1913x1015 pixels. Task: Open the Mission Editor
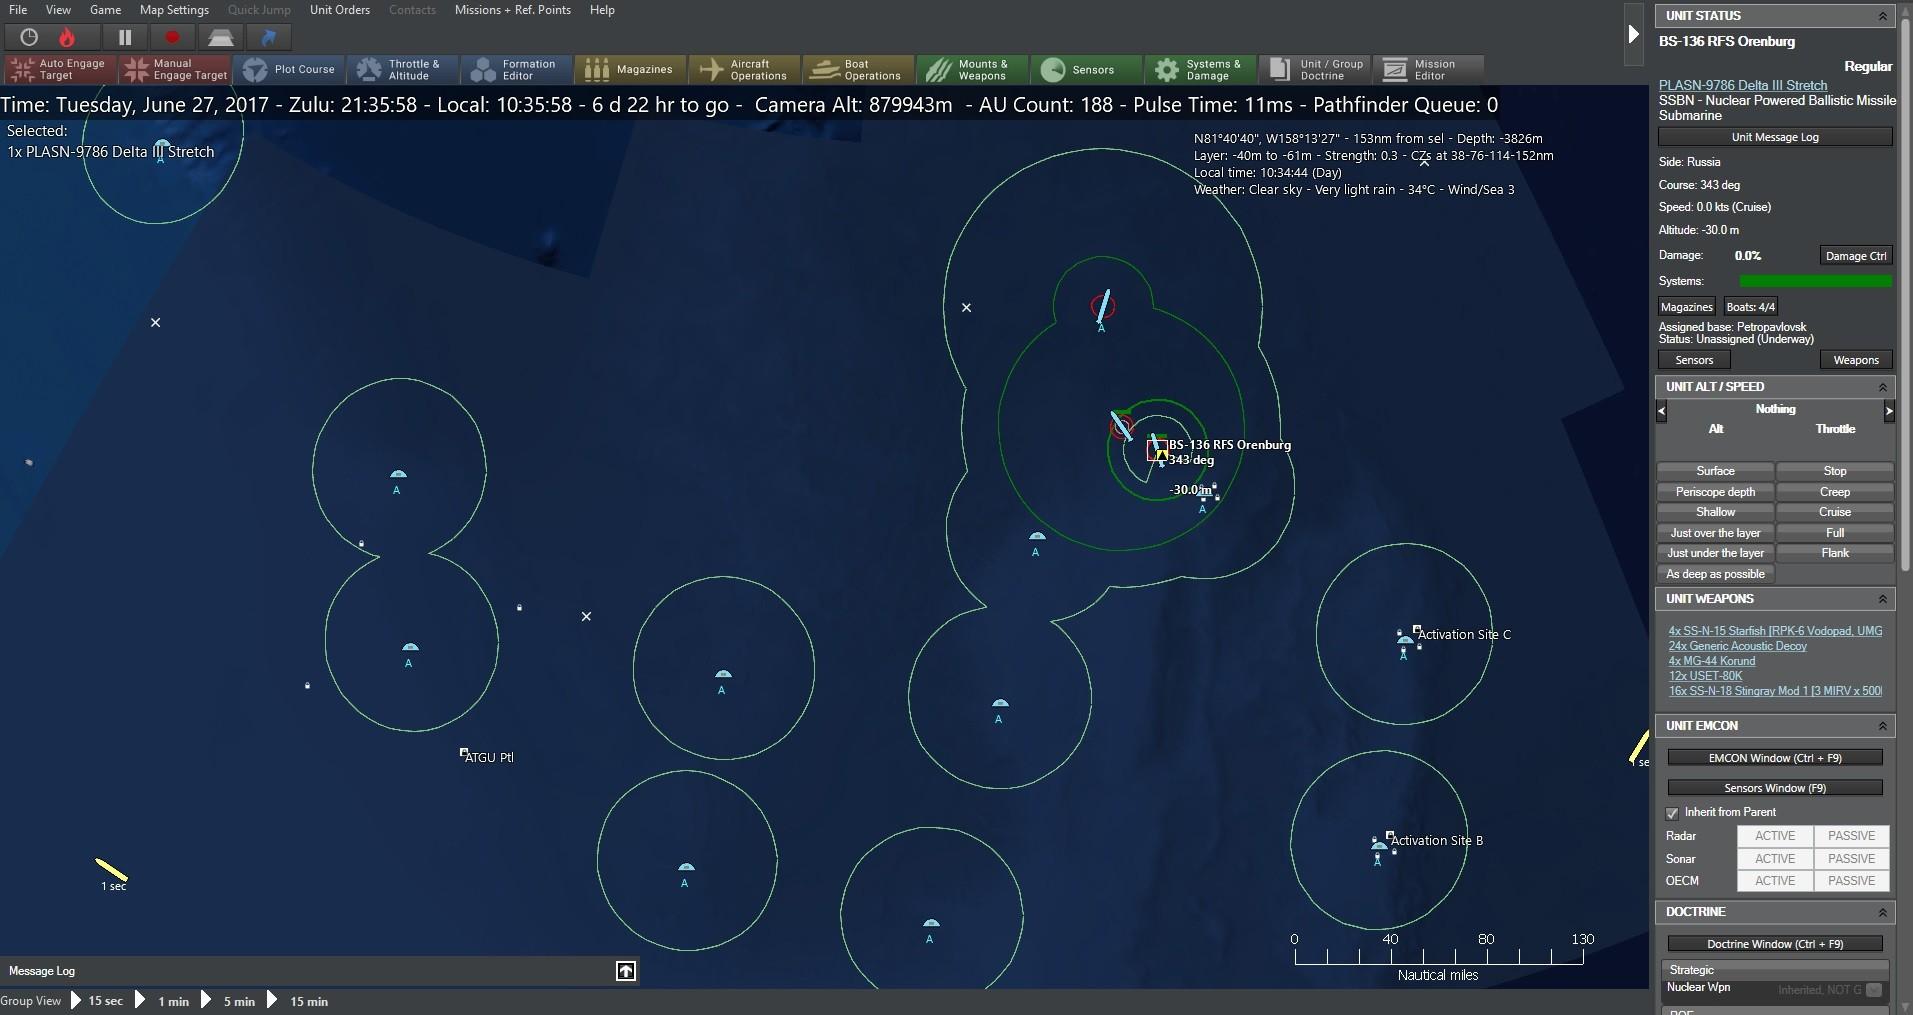(1427, 69)
